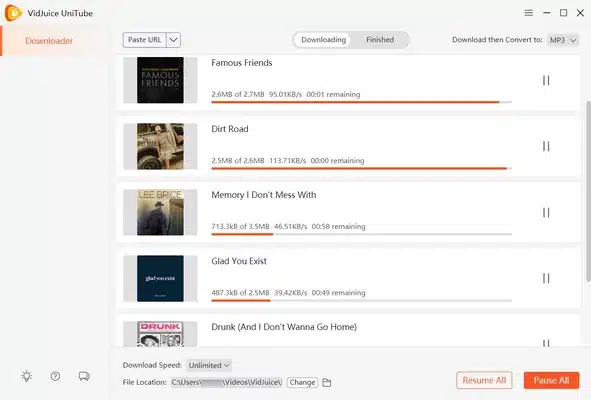Open the MP3 convert format dropdown
591x400 pixels.
(563, 40)
